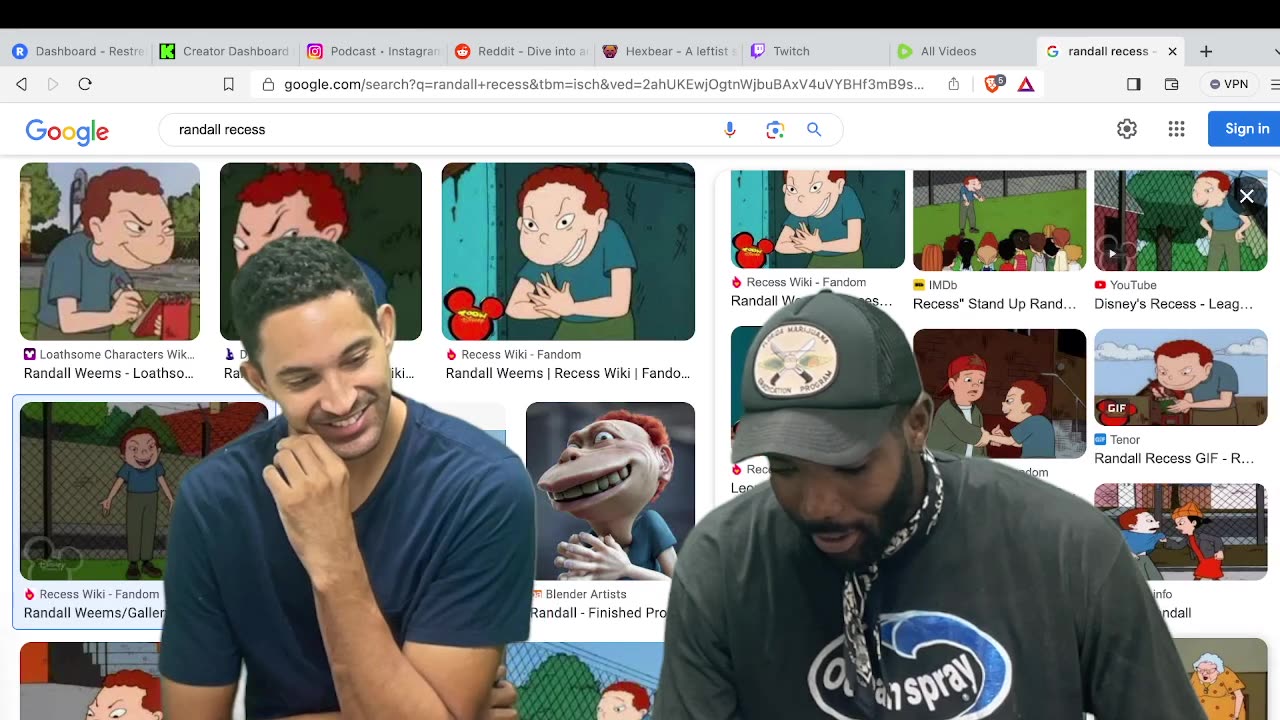1280x720 pixels.
Task: Open Brave Shields lion icon
Action: tap(993, 84)
